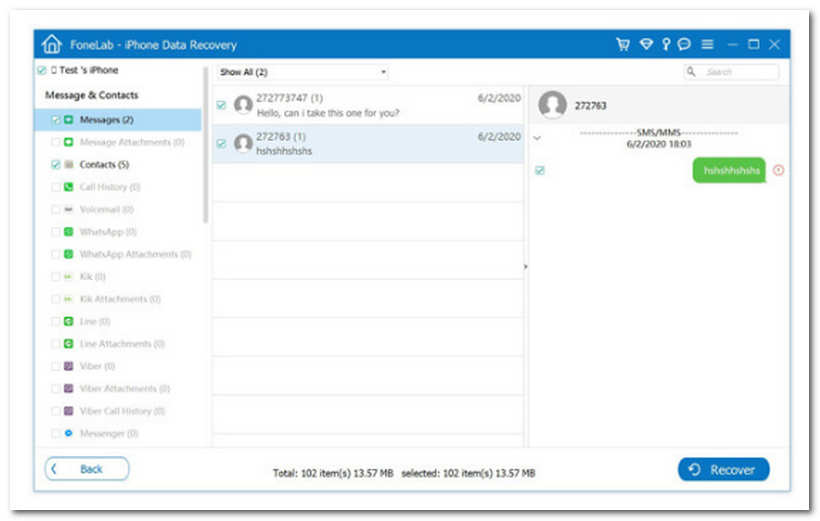
Task: Click the Viber Attachments icon
Action: (x=69, y=389)
